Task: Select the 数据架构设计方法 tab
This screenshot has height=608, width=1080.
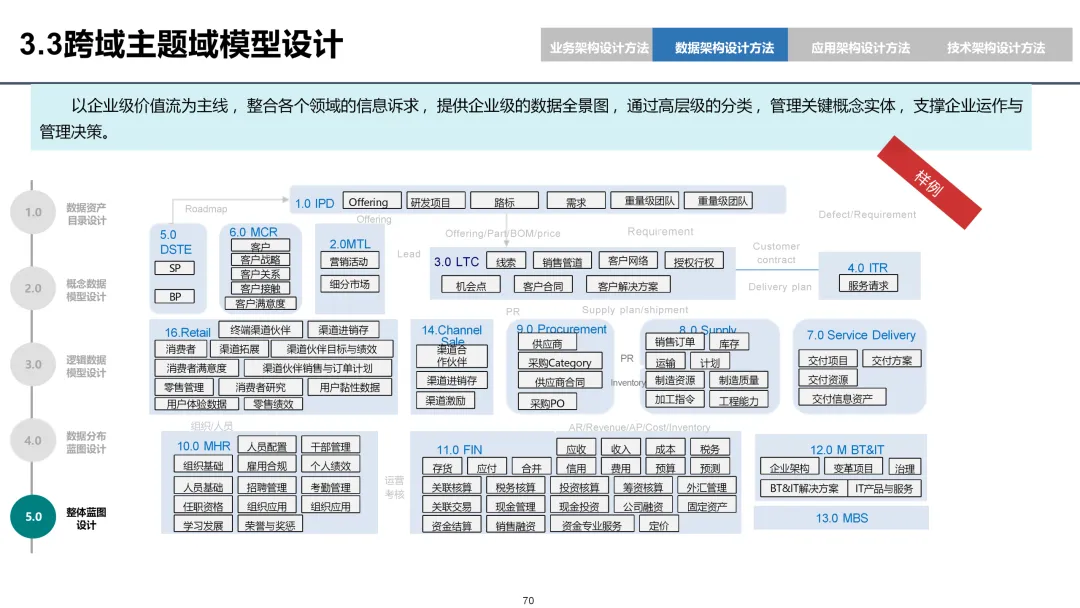Action: 720,45
